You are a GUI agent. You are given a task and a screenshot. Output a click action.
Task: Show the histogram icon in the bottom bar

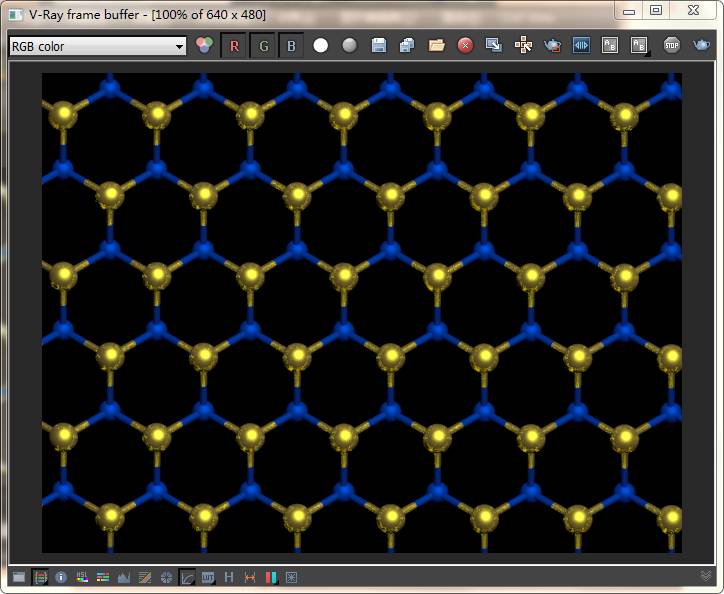point(124,577)
